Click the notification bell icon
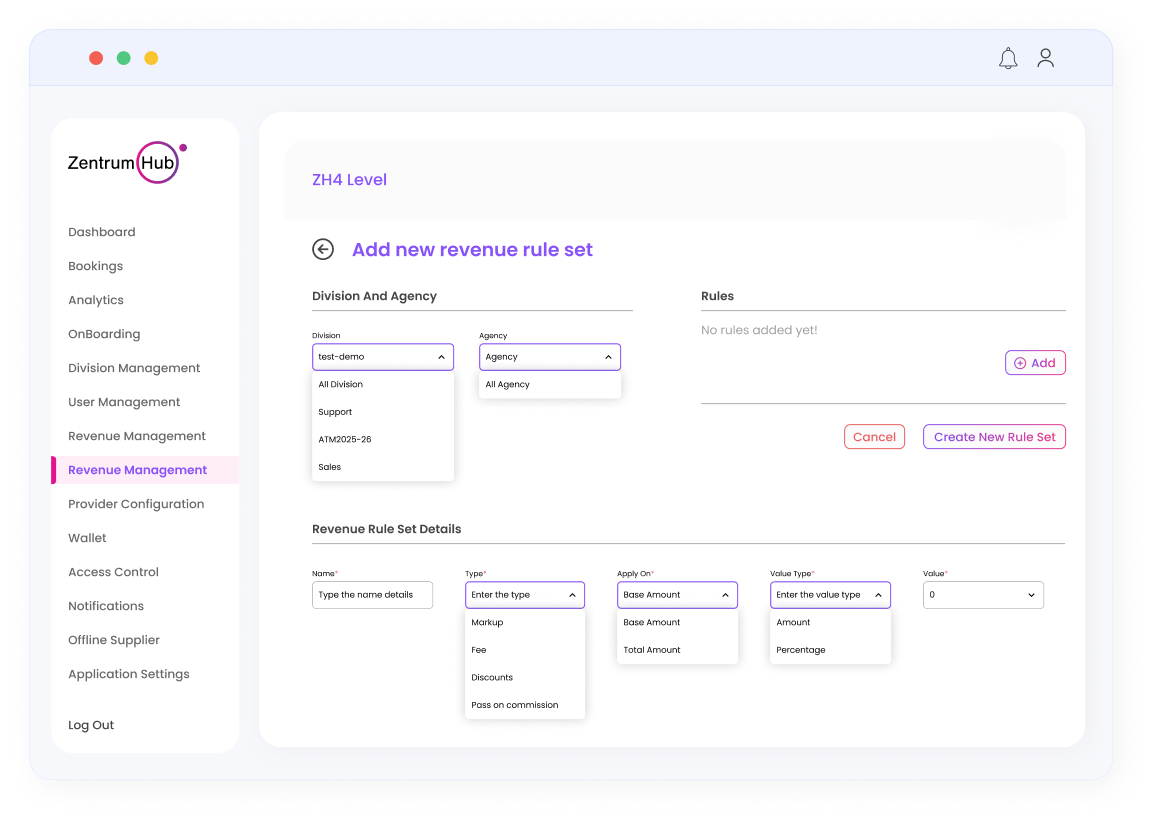The image size is (1156, 823). click(1008, 59)
